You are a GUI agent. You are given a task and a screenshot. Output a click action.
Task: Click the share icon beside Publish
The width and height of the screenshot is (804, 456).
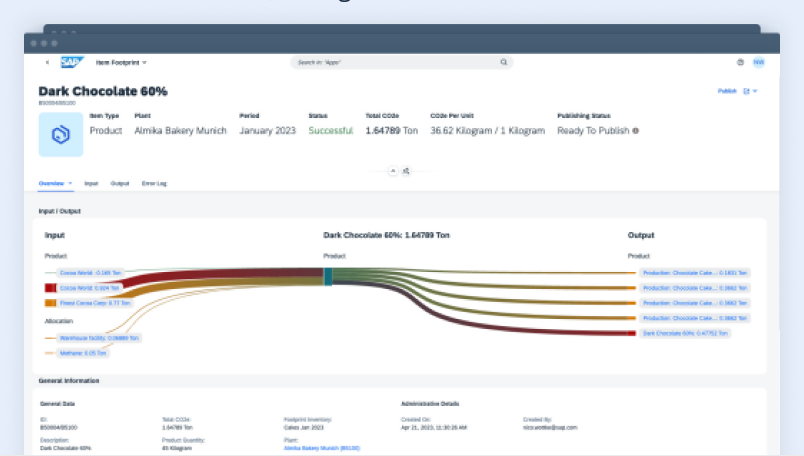pos(746,91)
